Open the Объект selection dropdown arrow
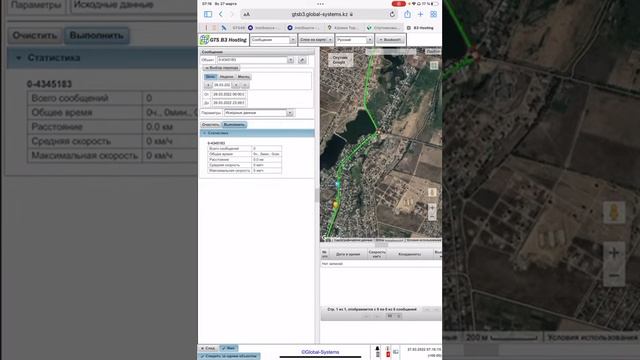 point(290,60)
